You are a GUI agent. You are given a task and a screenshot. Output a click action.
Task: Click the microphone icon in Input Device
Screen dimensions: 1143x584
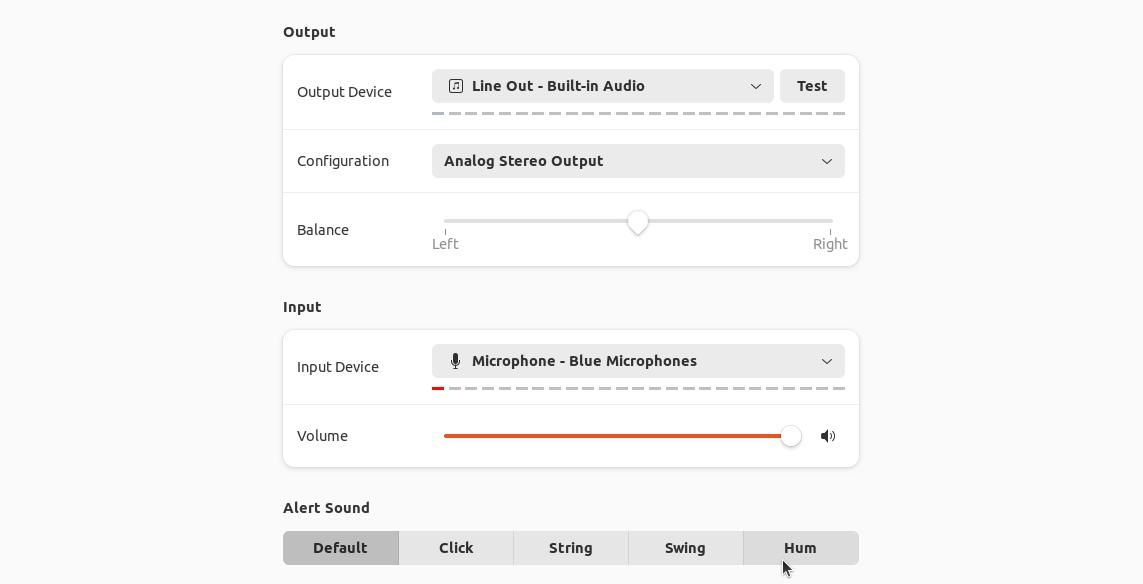(456, 361)
